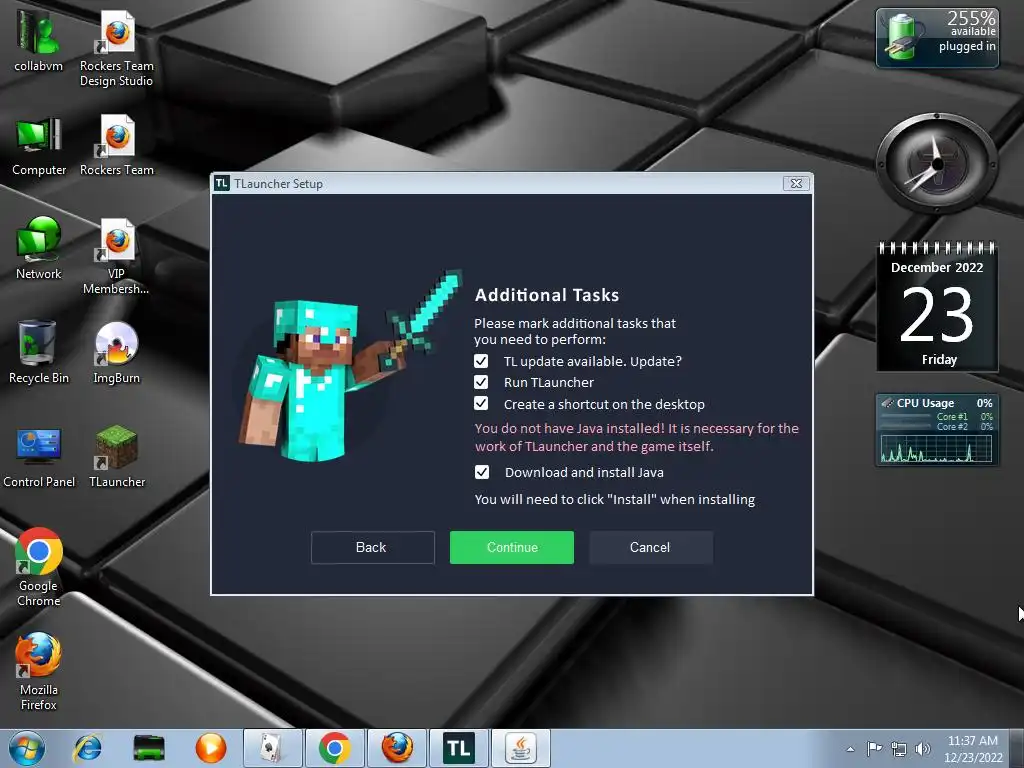Click the battery meter gadget

pyautogui.click(x=937, y=37)
